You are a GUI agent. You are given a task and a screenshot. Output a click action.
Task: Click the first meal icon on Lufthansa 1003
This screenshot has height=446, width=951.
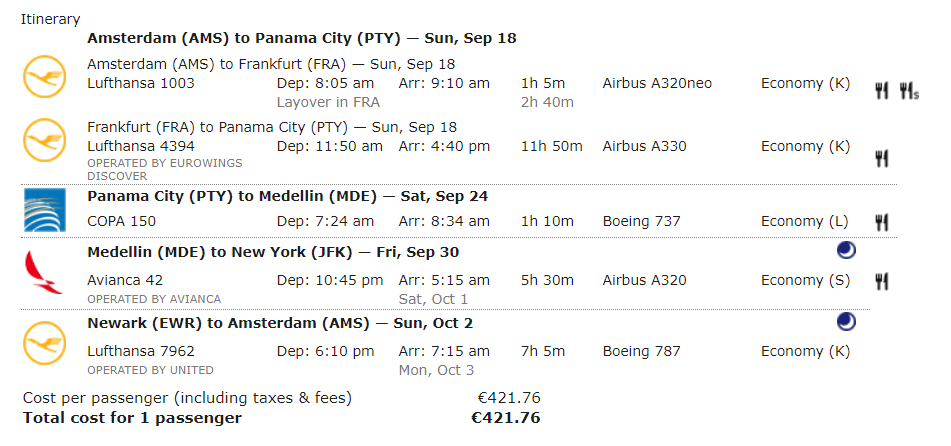click(x=882, y=92)
